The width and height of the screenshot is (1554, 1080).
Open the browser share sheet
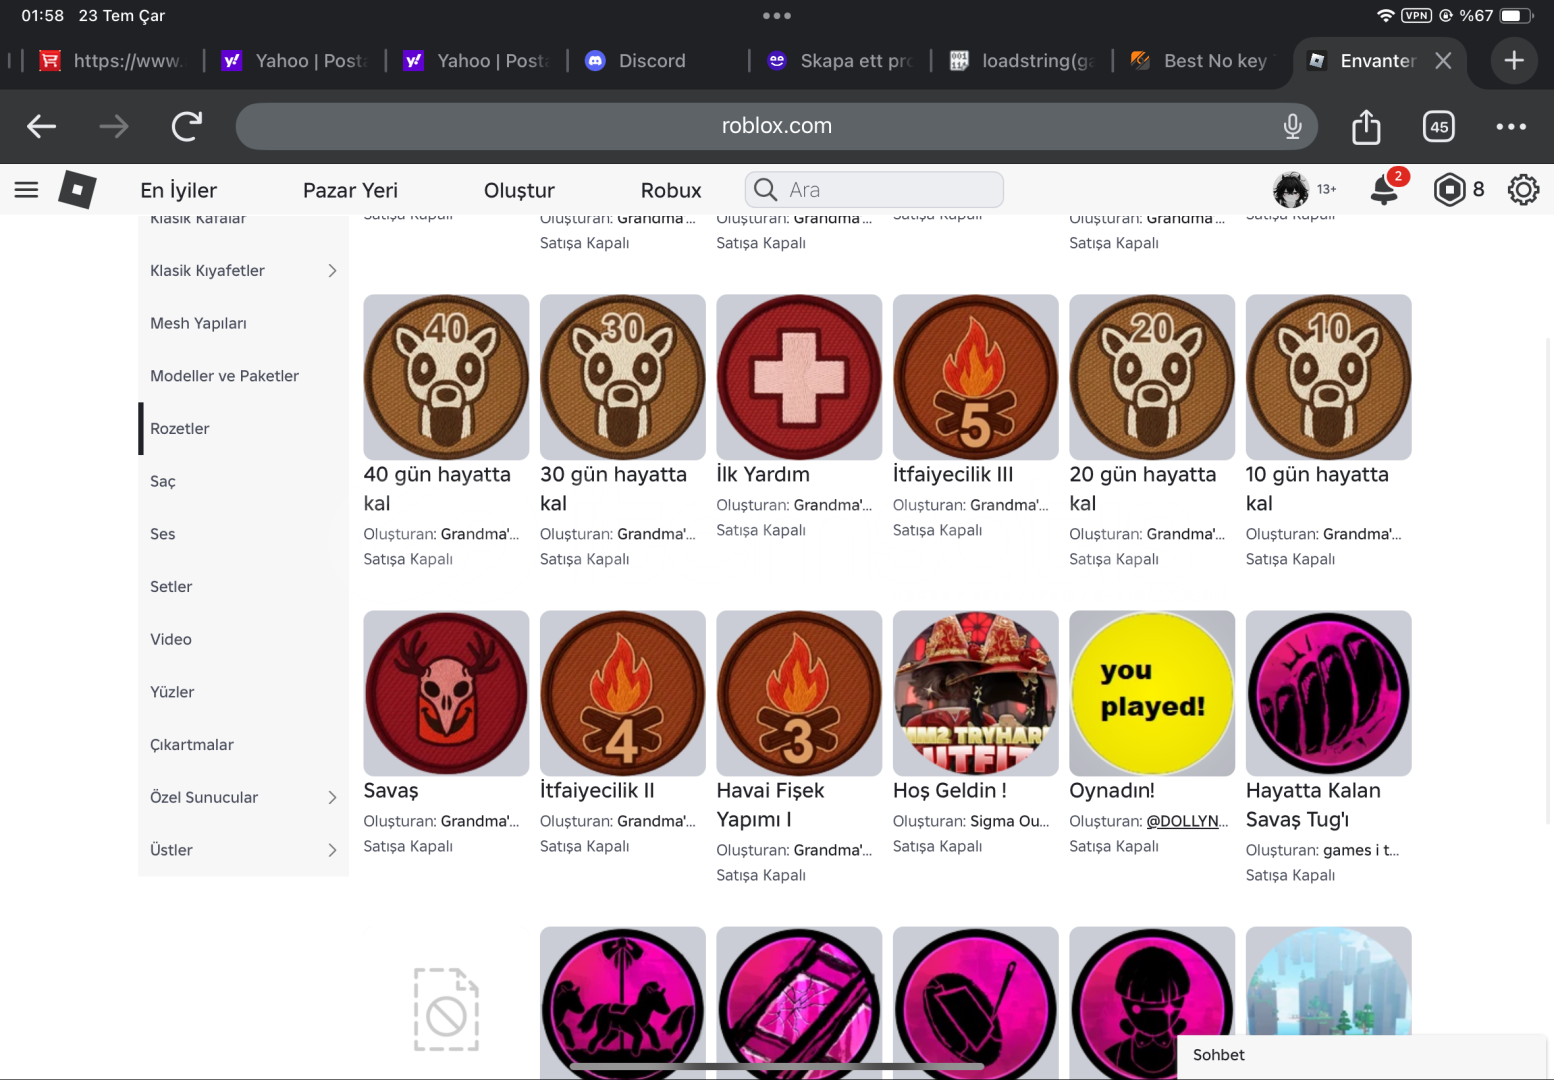point(1366,126)
